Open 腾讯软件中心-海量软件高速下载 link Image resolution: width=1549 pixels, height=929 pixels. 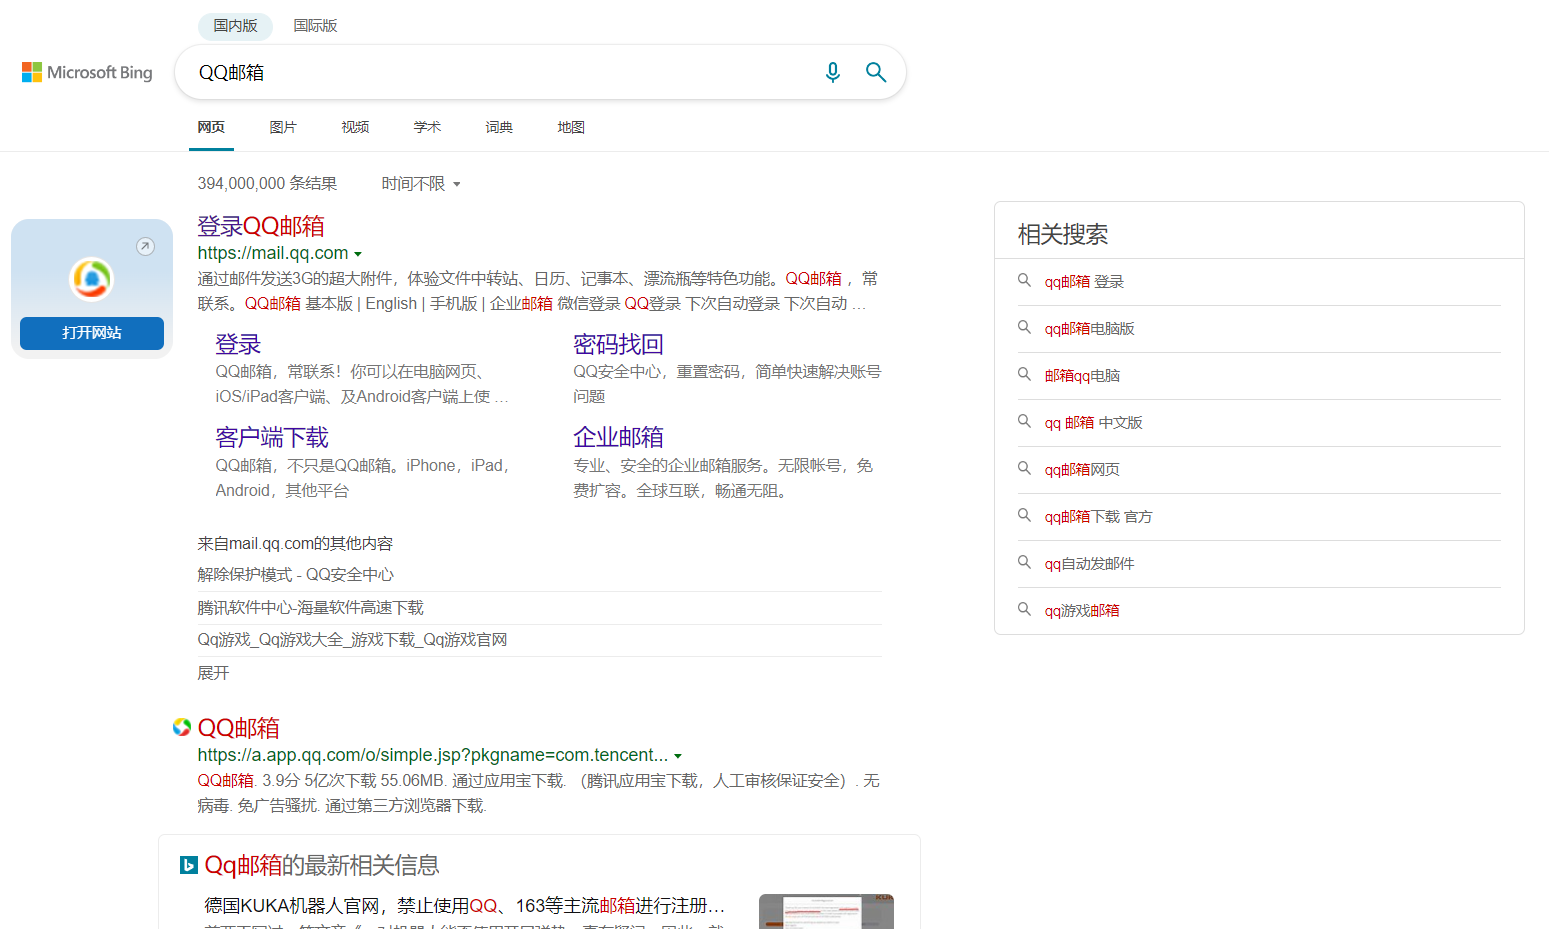tap(310, 608)
